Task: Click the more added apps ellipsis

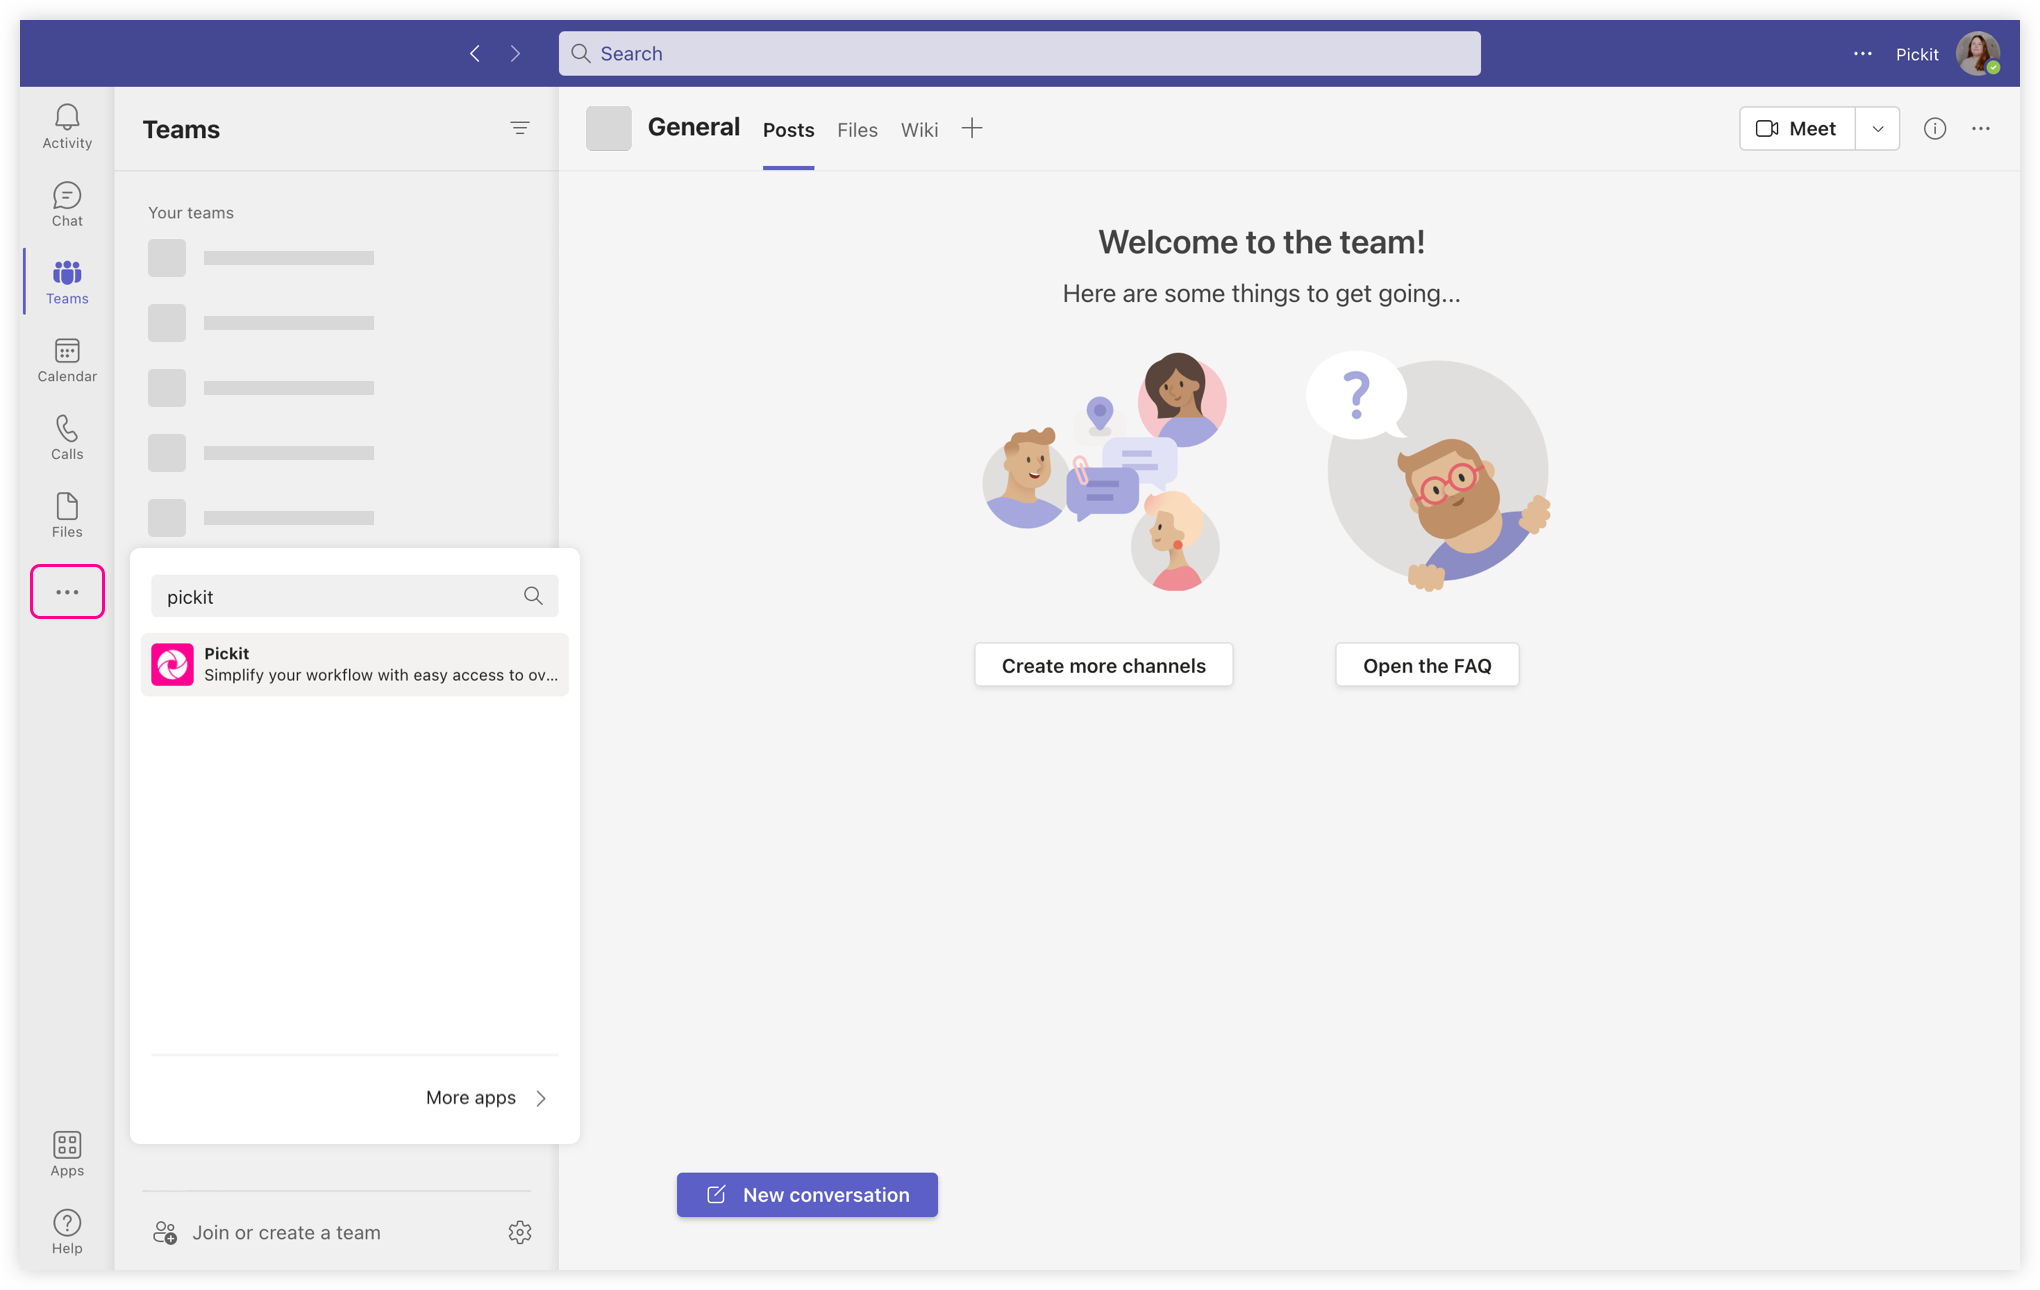Action: (67, 592)
